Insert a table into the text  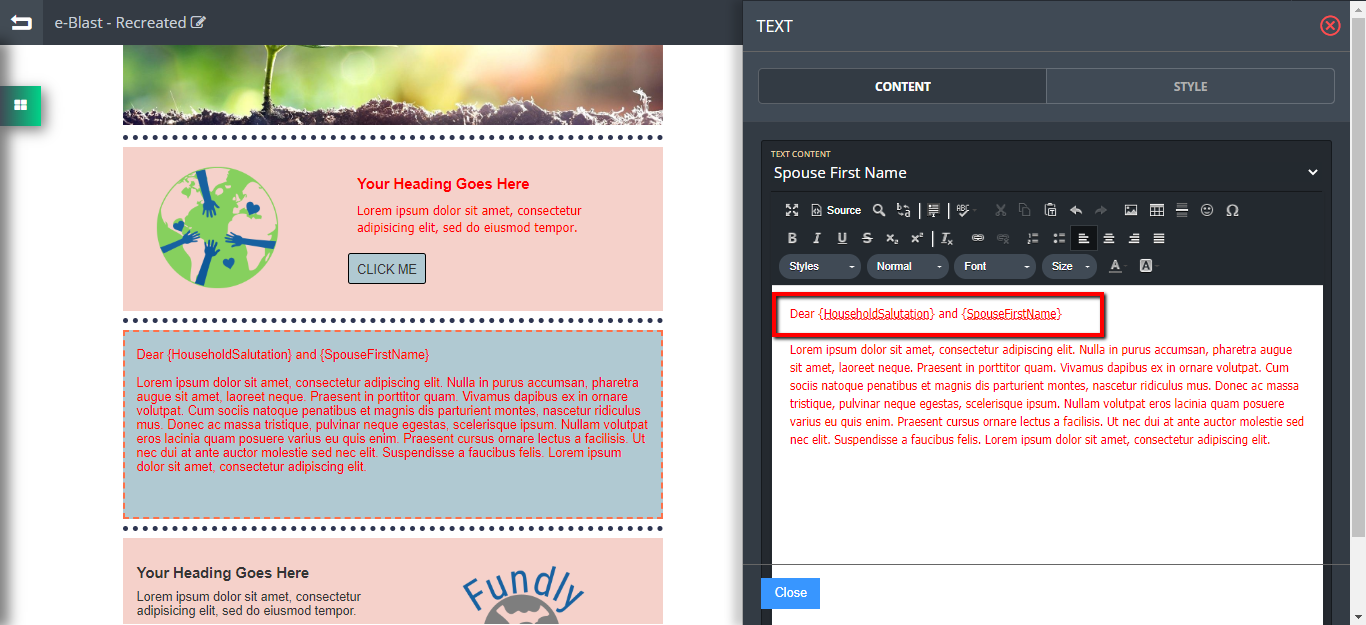pos(1157,210)
